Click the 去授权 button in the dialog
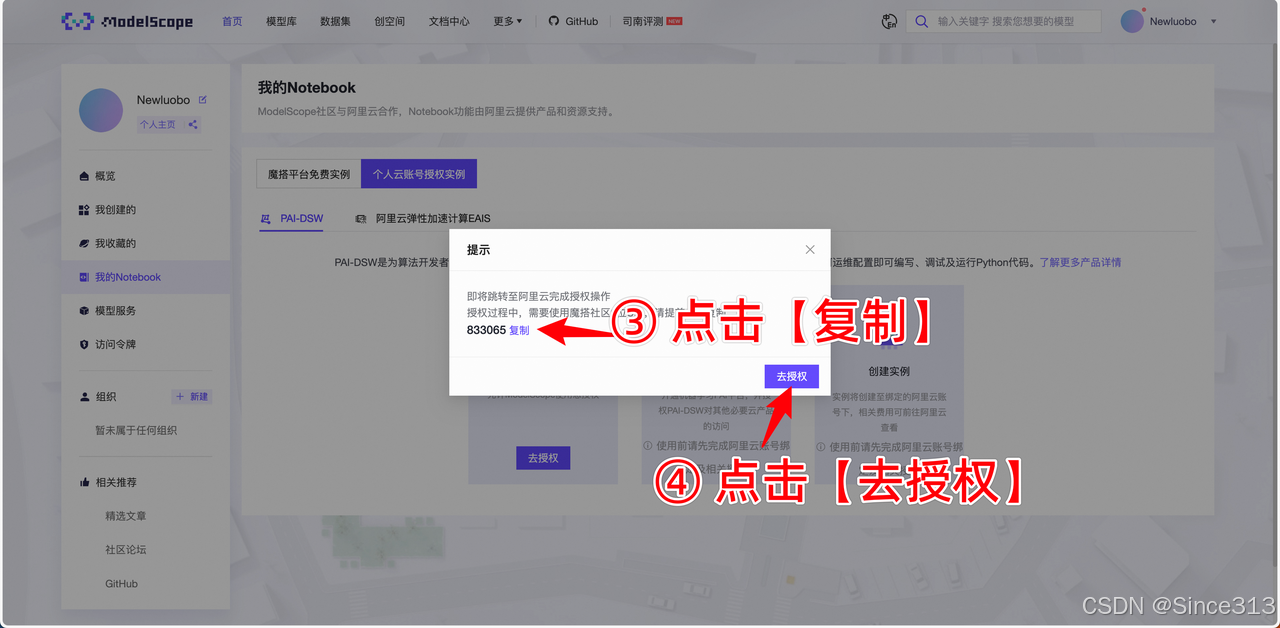 point(792,376)
